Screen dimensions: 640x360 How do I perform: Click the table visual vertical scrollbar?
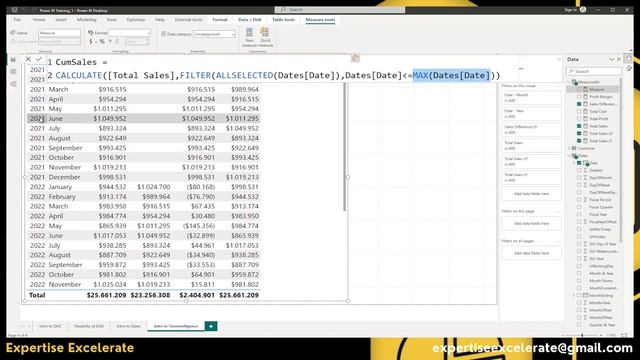point(345,147)
